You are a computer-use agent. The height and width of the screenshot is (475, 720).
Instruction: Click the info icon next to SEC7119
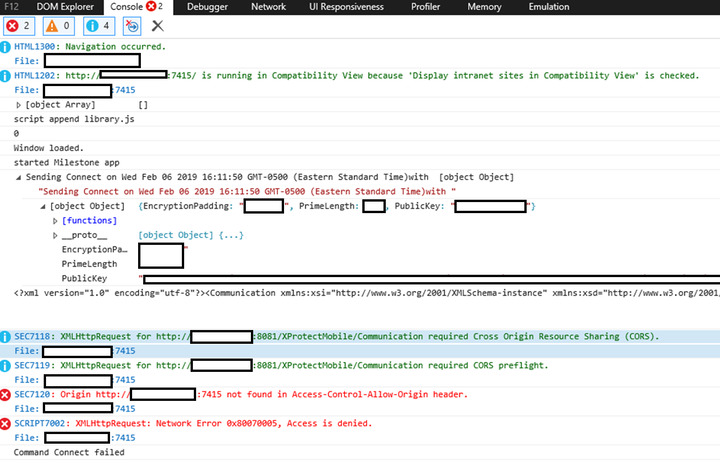[6, 366]
